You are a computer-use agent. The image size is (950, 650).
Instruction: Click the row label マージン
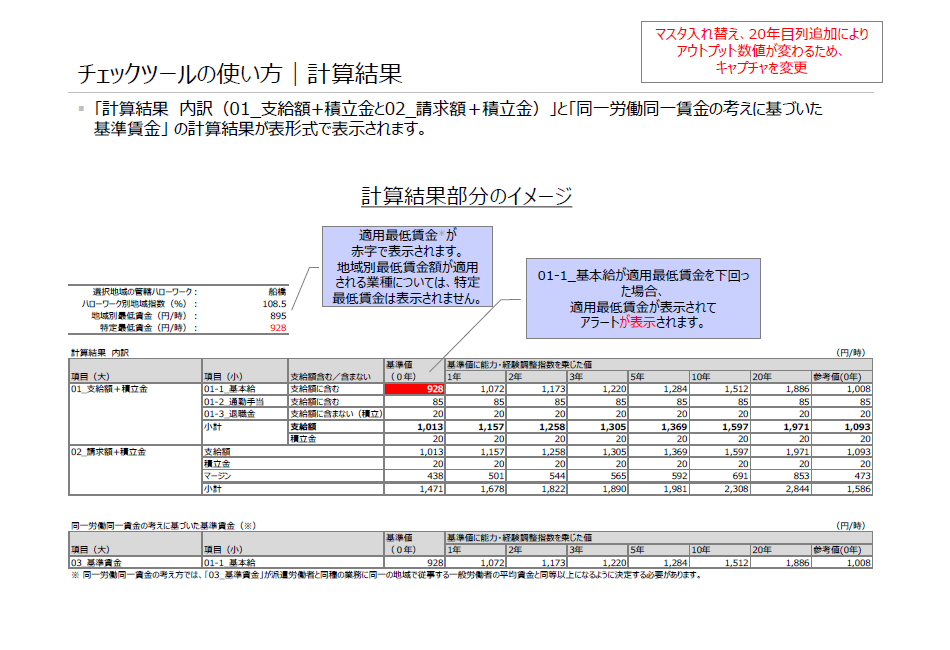point(218,476)
